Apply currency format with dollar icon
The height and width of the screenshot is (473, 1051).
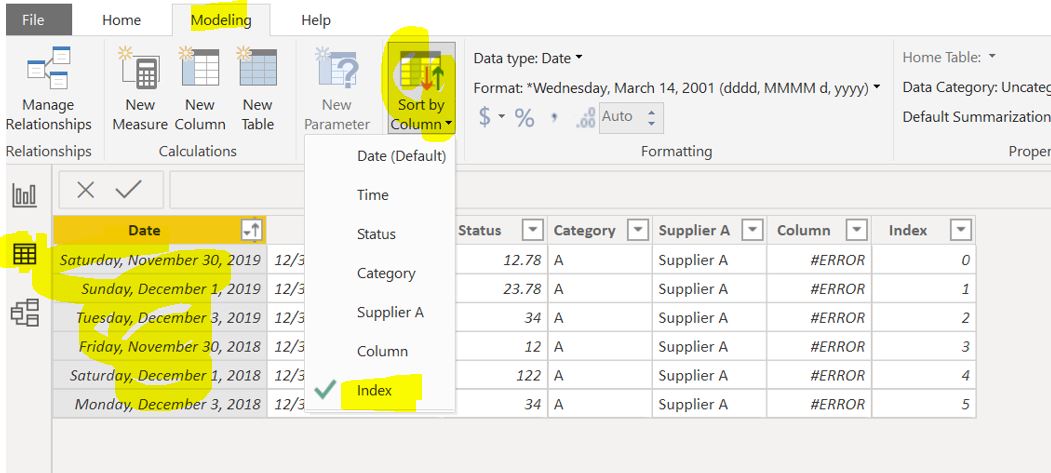tap(489, 117)
